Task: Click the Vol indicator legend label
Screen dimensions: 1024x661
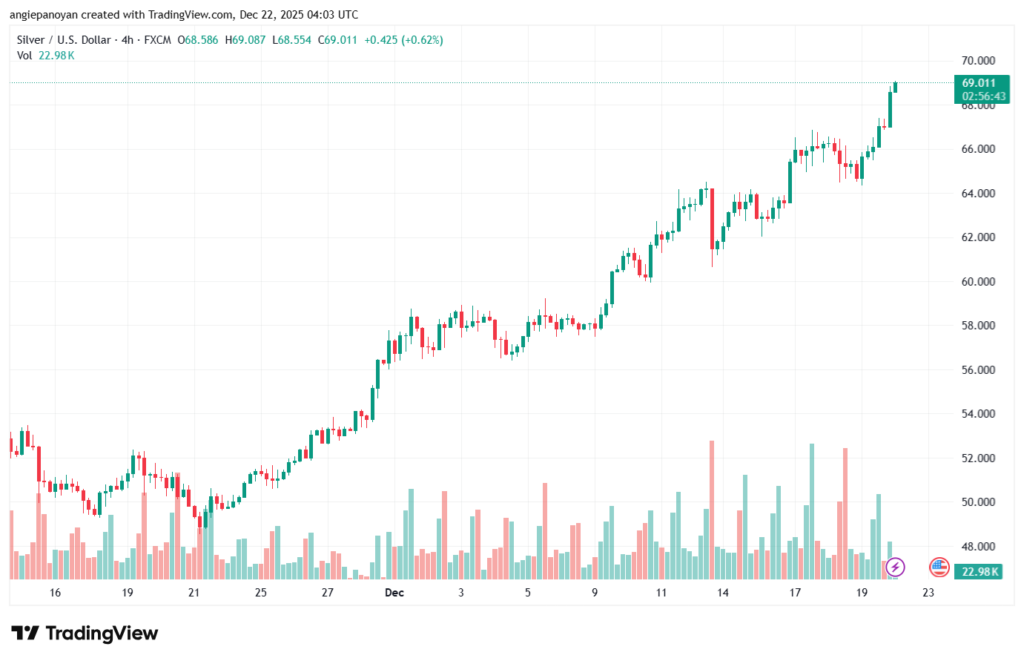Action: (x=25, y=55)
